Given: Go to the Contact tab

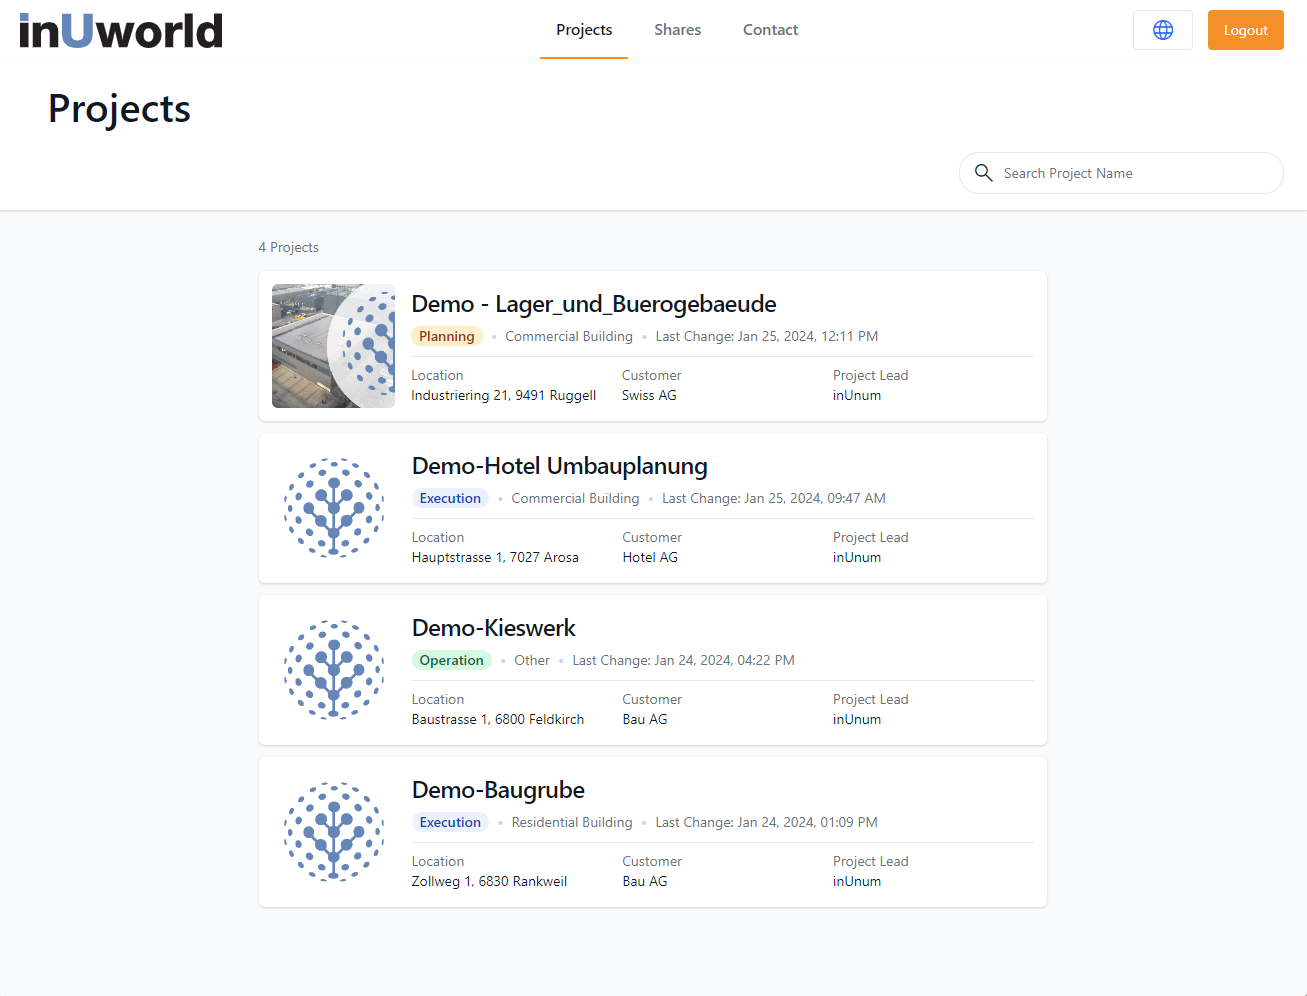Looking at the screenshot, I should 770,30.
